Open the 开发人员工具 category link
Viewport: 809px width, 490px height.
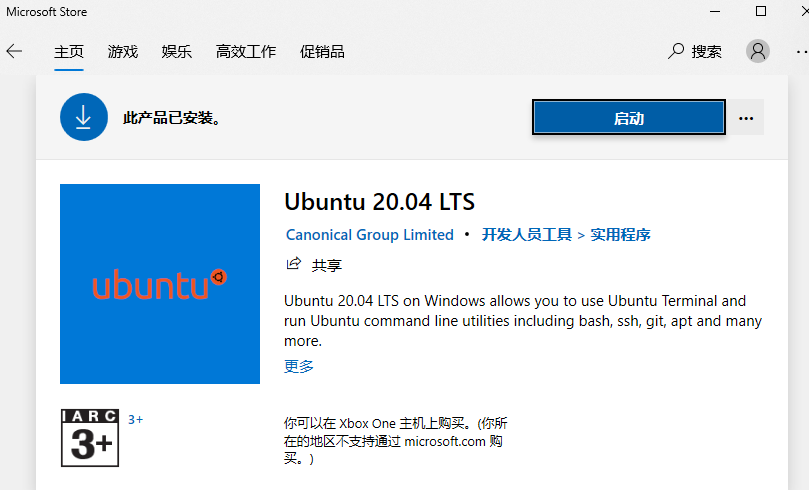point(527,235)
